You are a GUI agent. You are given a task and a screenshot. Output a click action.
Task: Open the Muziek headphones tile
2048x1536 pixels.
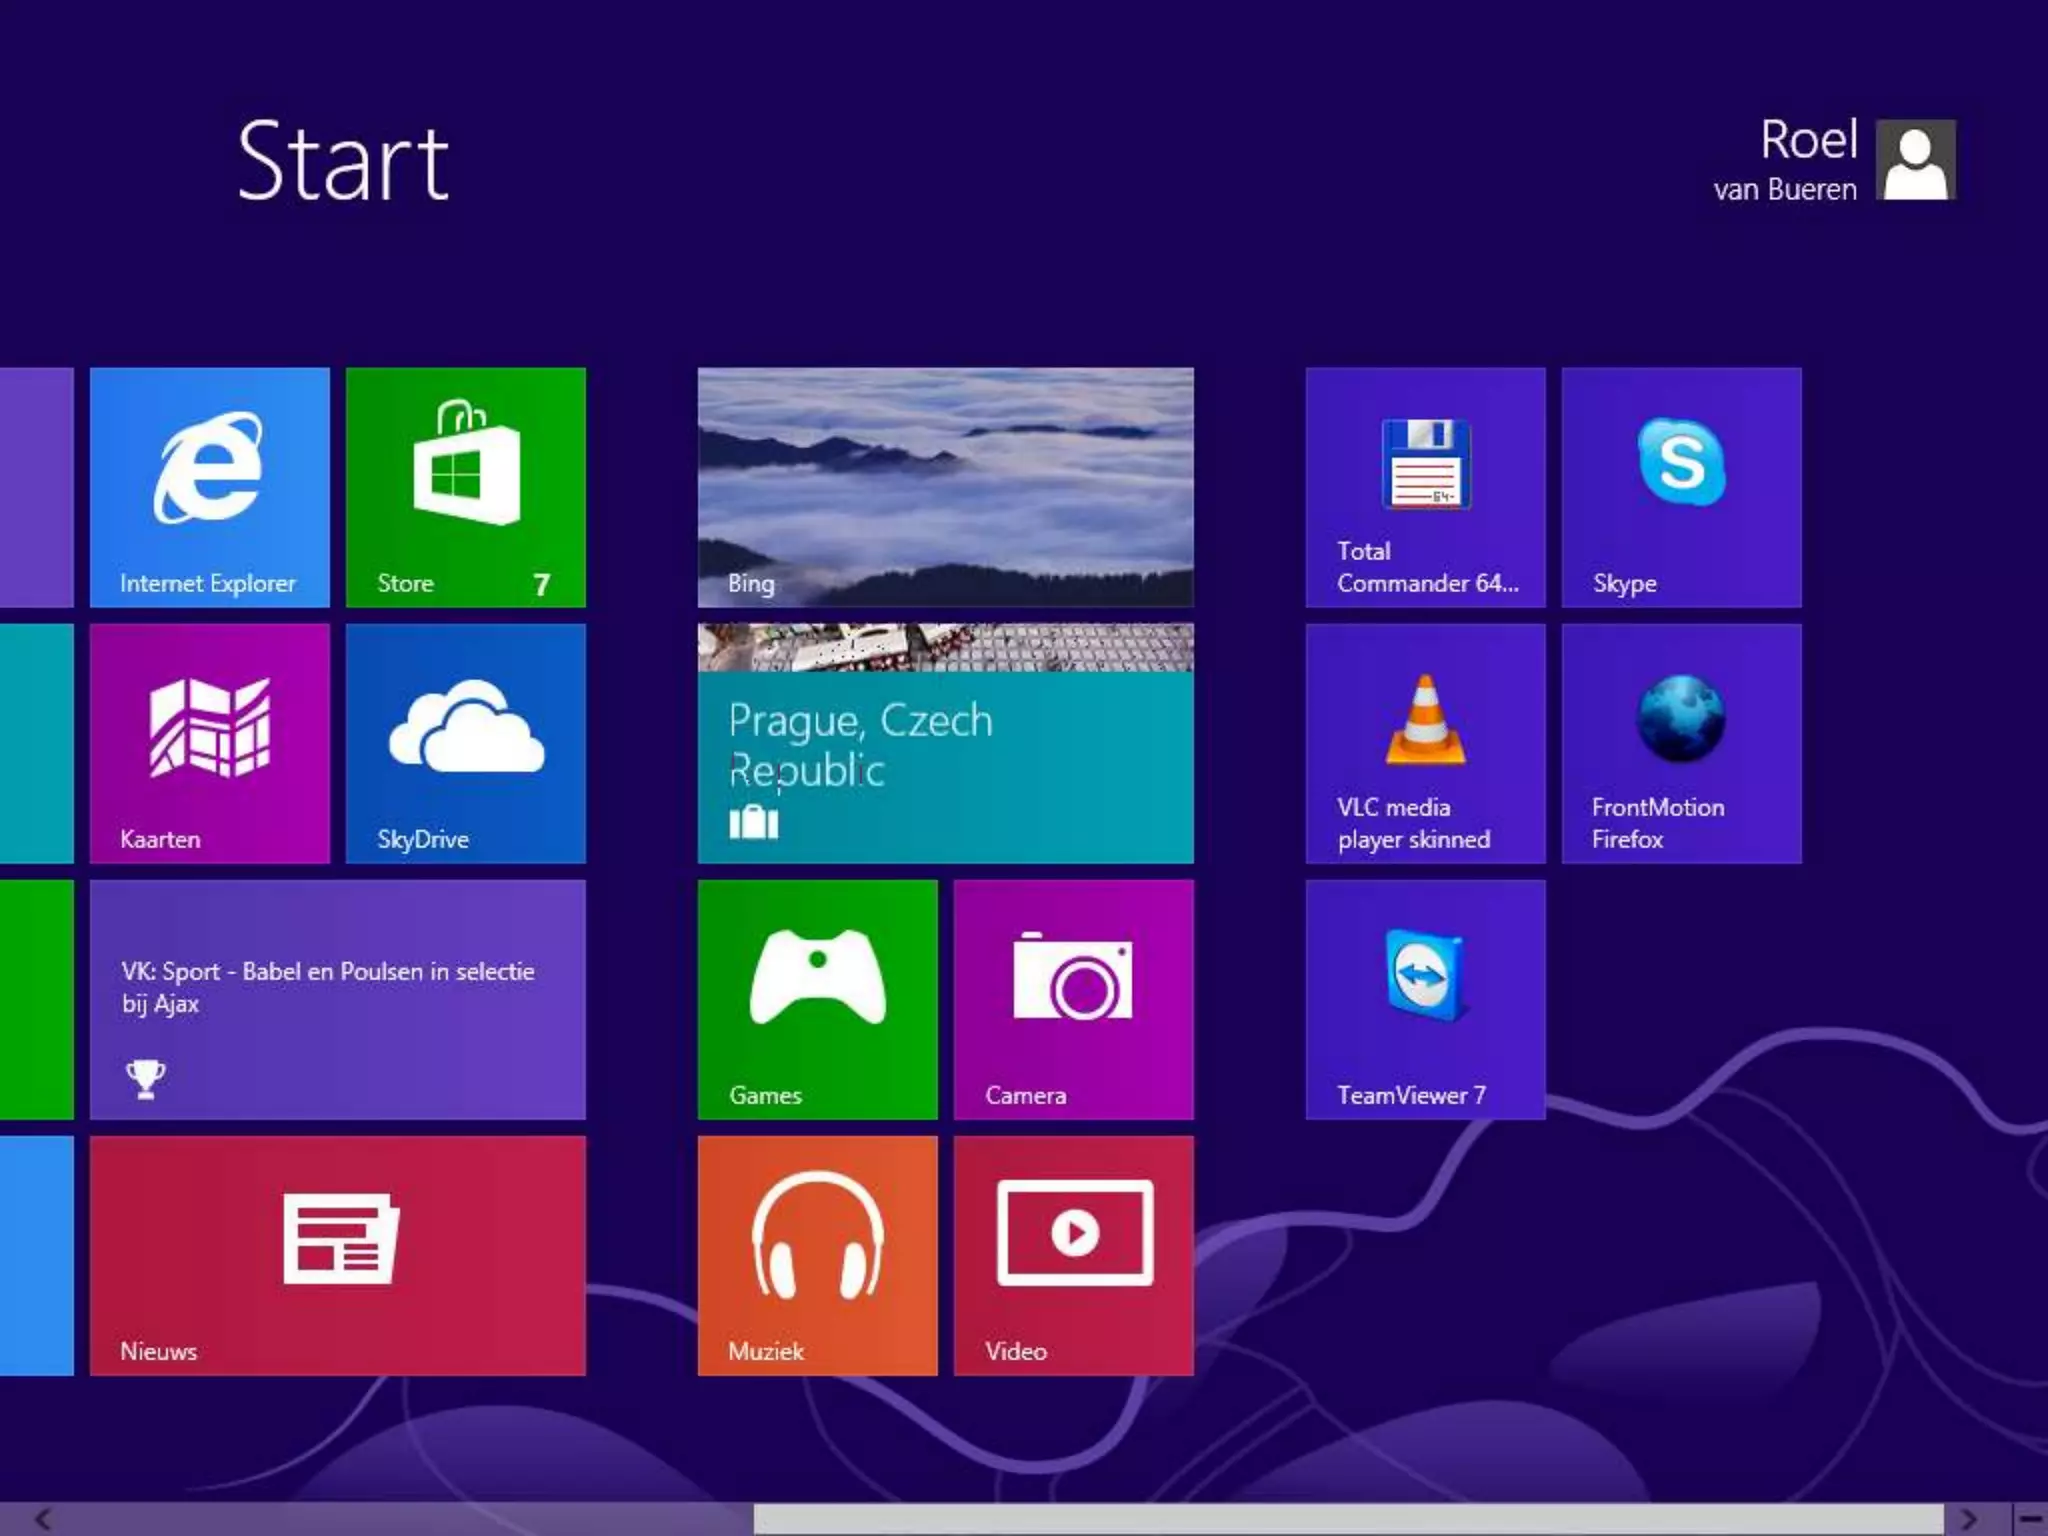coord(817,1255)
